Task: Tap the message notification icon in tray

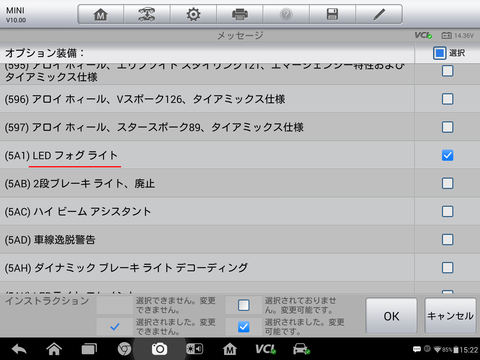Action: (417, 349)
